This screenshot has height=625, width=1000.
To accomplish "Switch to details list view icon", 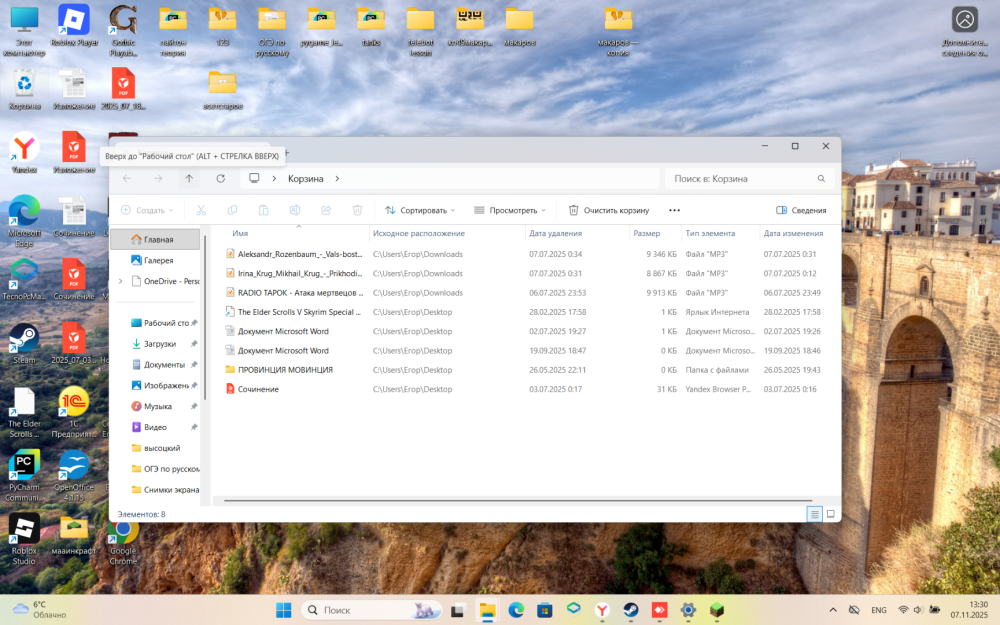I will tap(814, 514).
